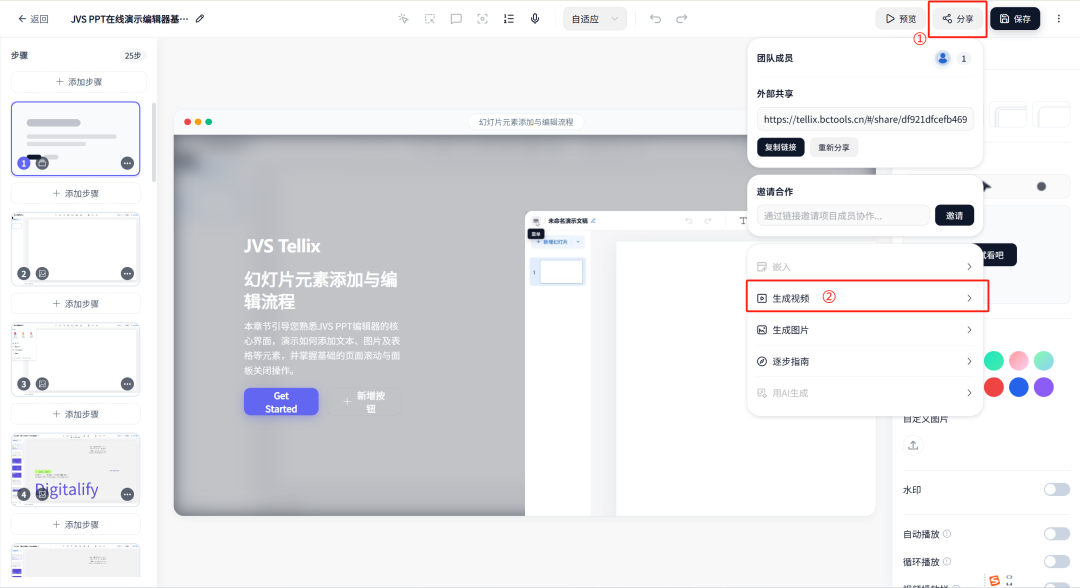Redo the action in the top toolbar
1080x588 pixels.
[681, 19]
